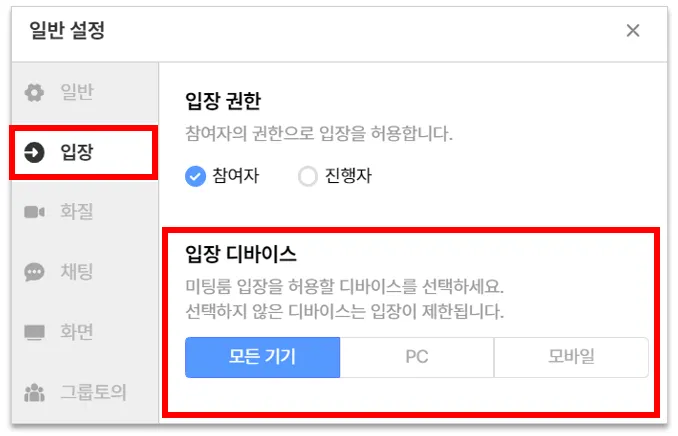Select the 참여자 radio option
Screen dimensions: 678x436
point(195,176)
